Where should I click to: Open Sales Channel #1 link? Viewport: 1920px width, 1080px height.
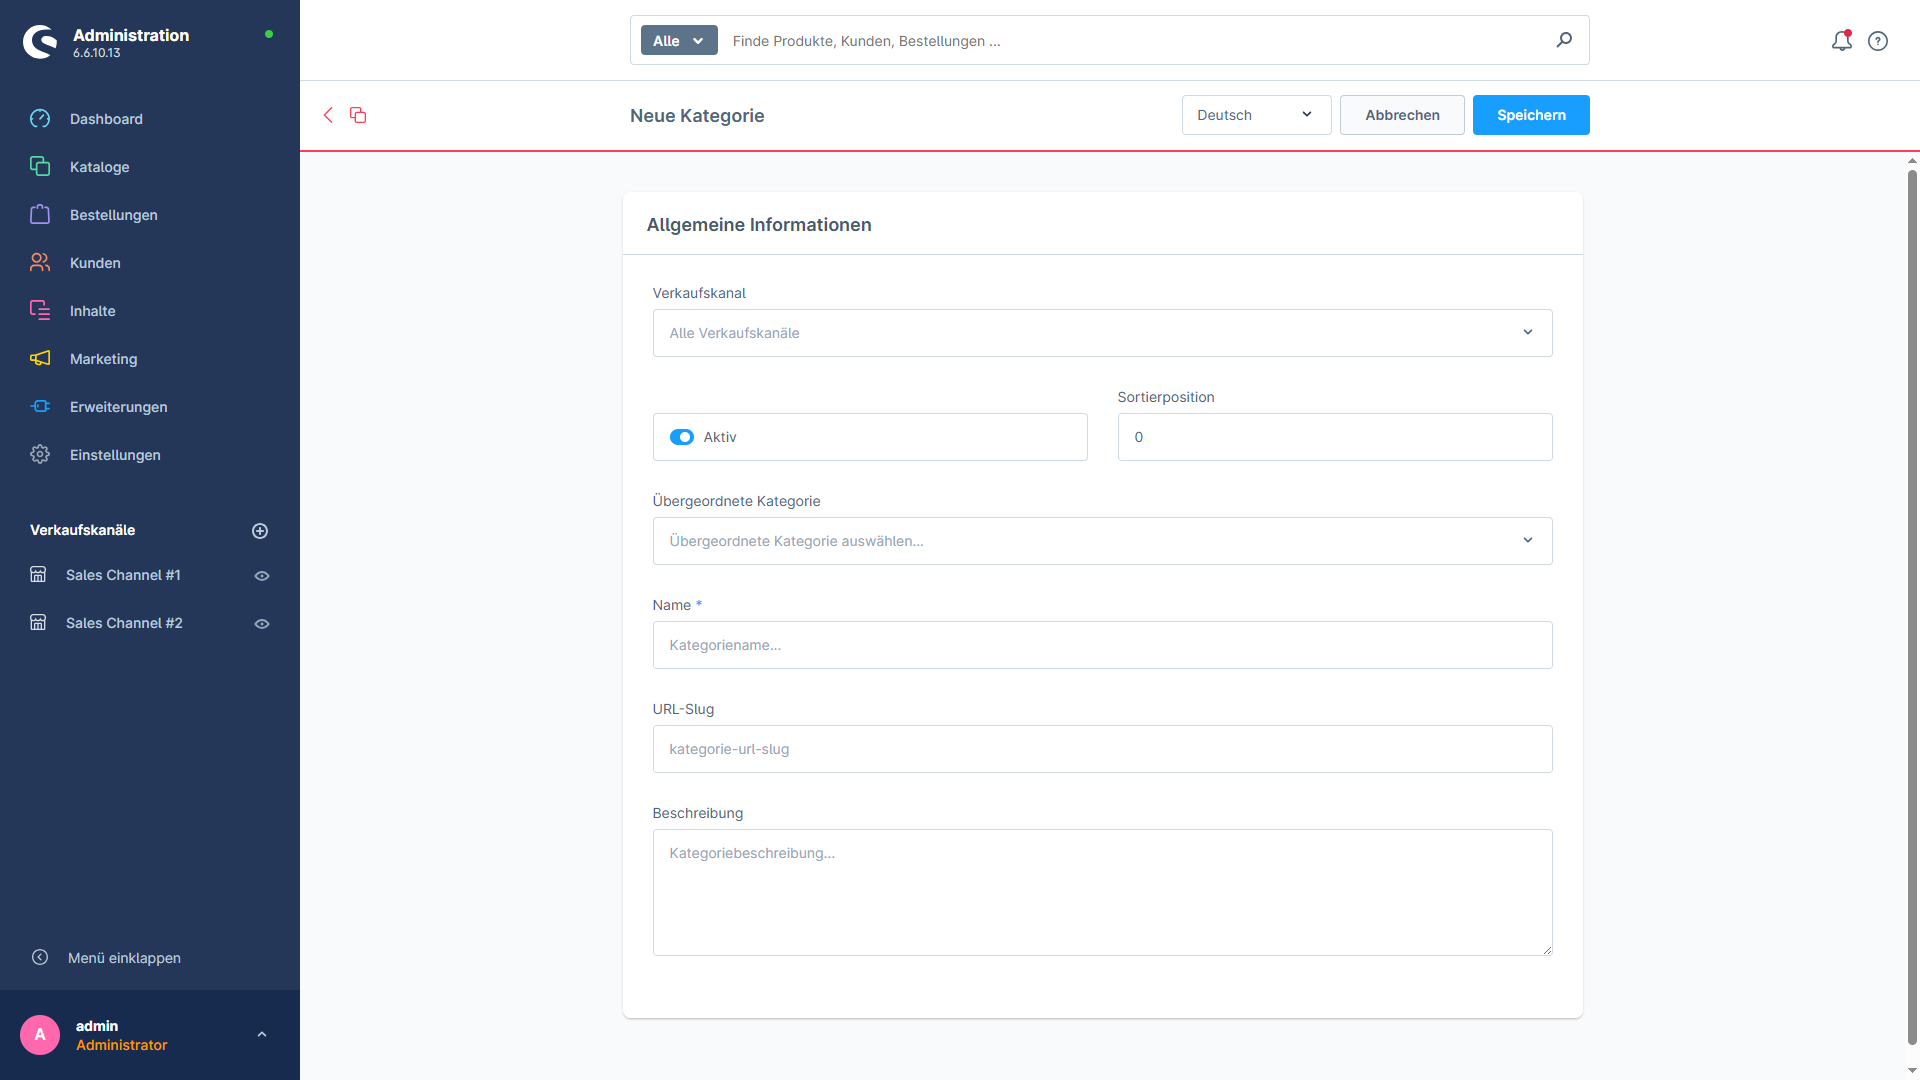tap(123, 575)
